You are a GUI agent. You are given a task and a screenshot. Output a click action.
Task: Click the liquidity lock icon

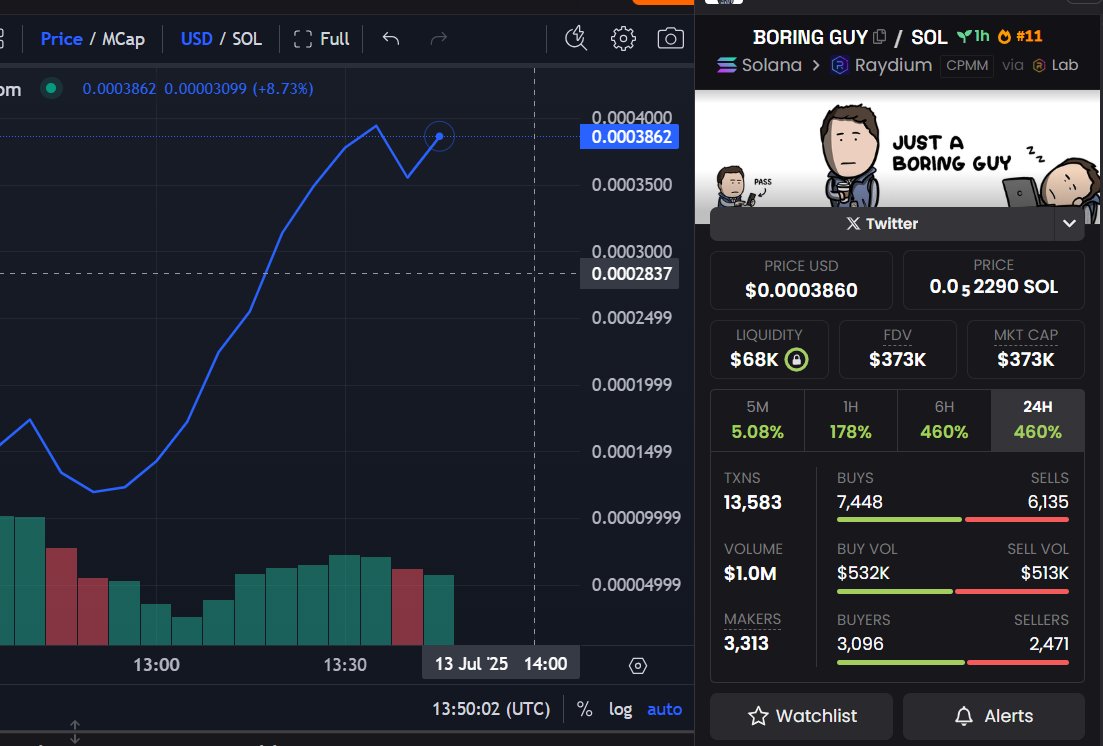[x=796, y=360]
